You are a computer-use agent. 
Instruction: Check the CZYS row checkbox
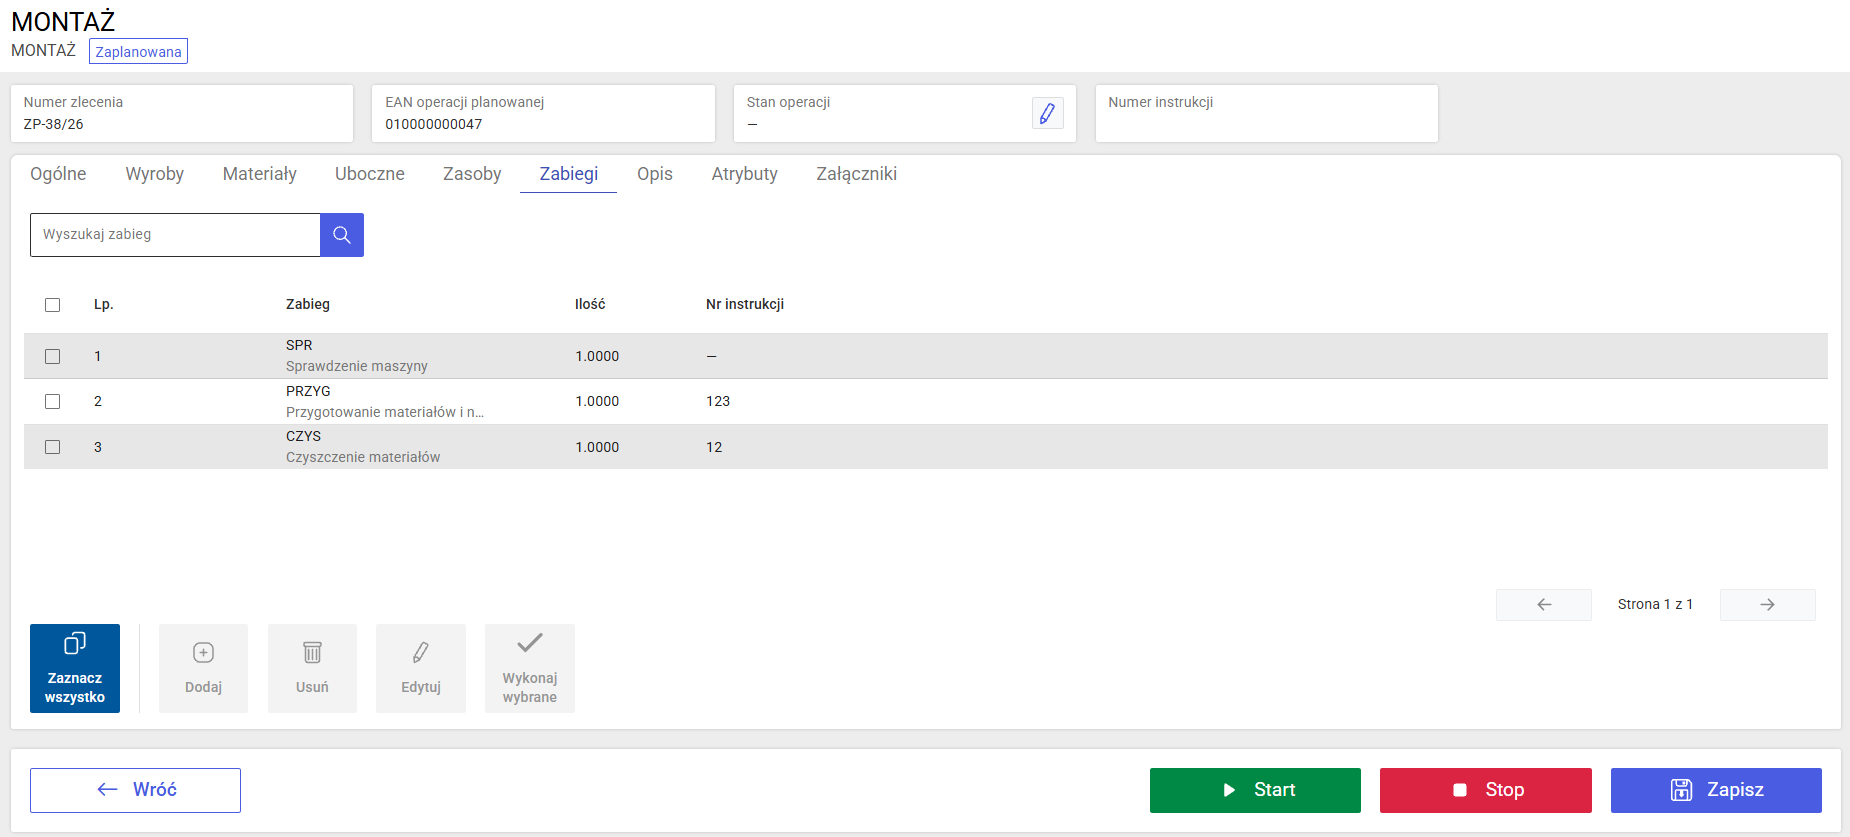pos(53,447)
